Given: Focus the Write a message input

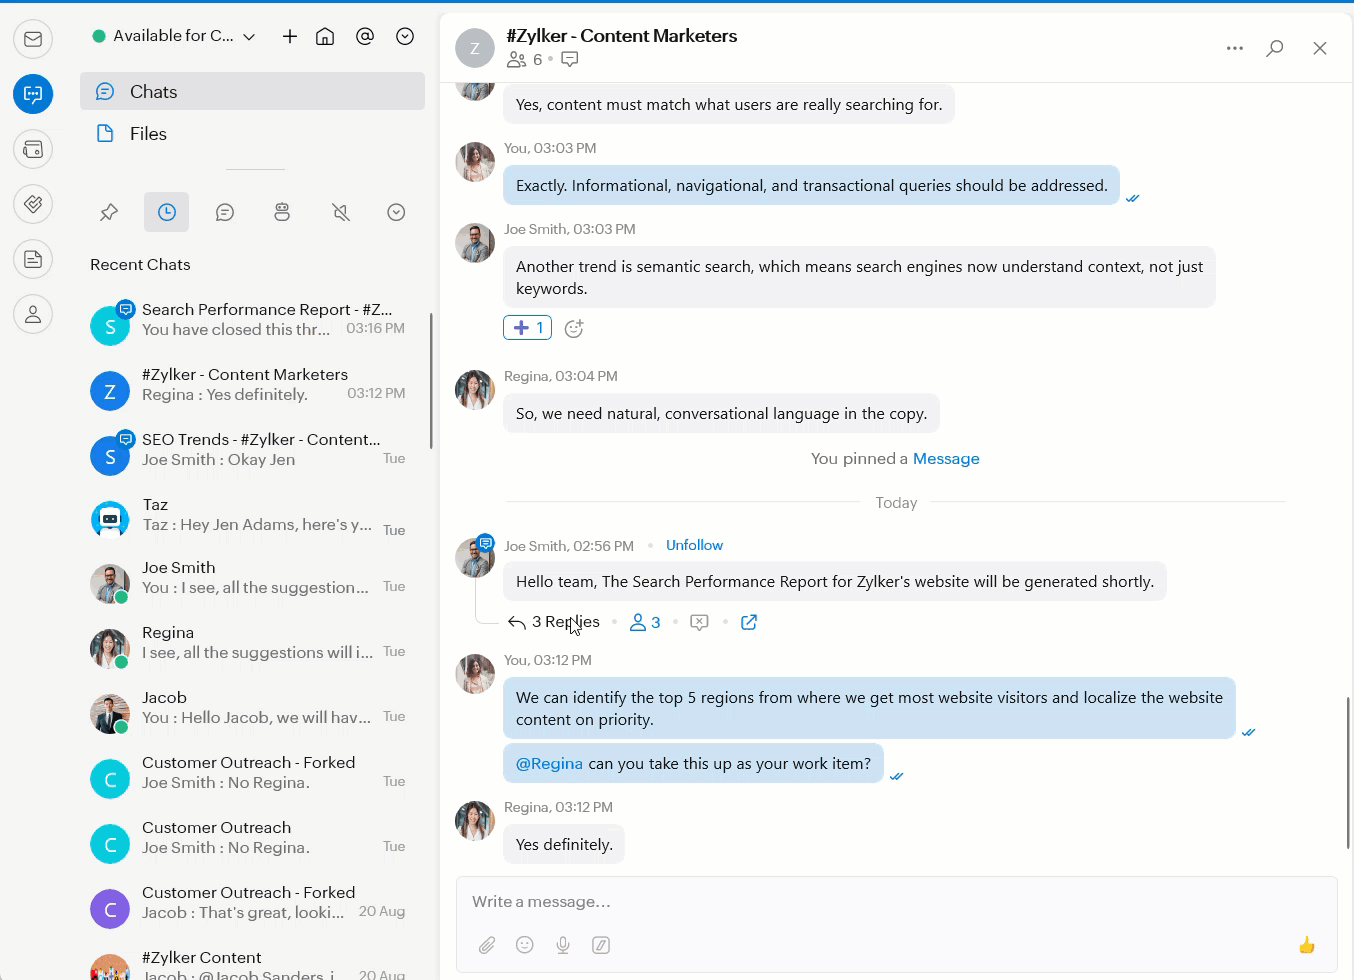Looking at the screenshot, I should point(897,902).
